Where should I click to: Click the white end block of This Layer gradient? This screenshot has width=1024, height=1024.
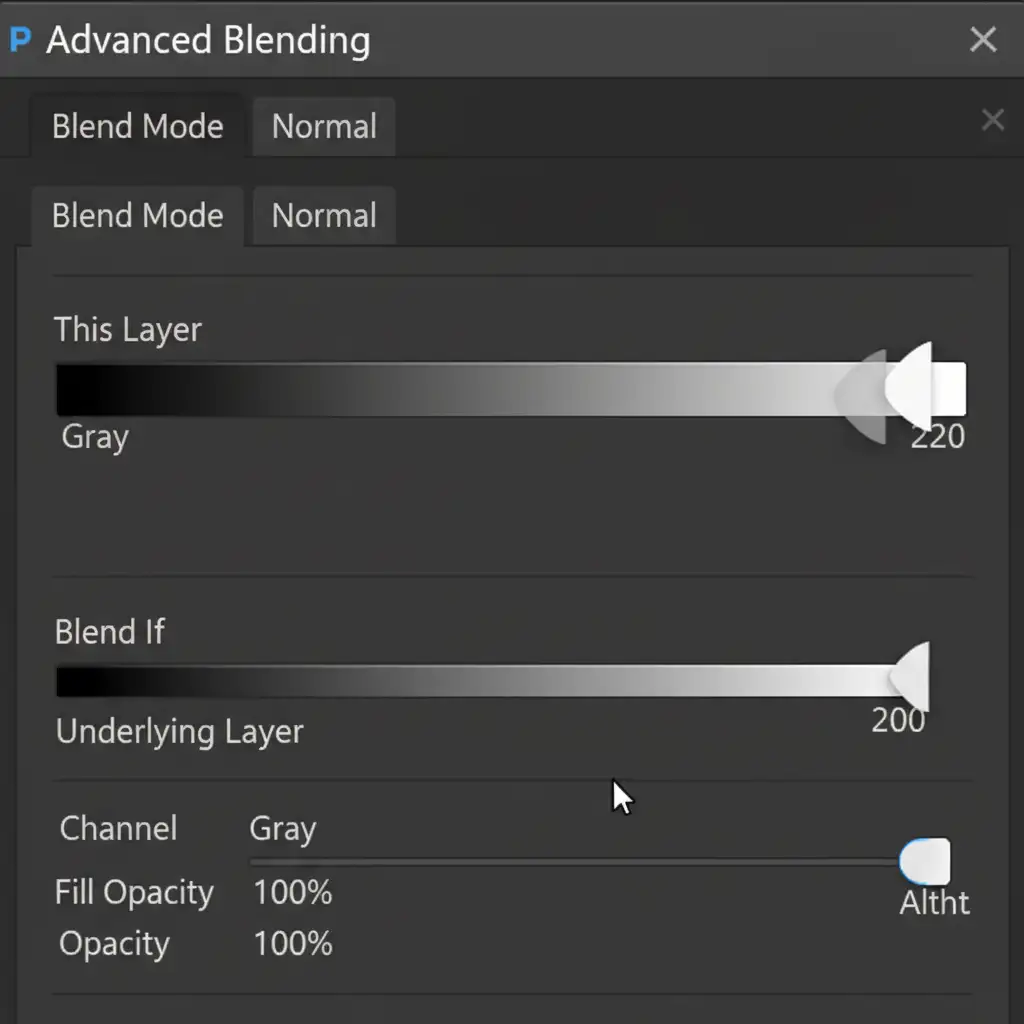950,389
